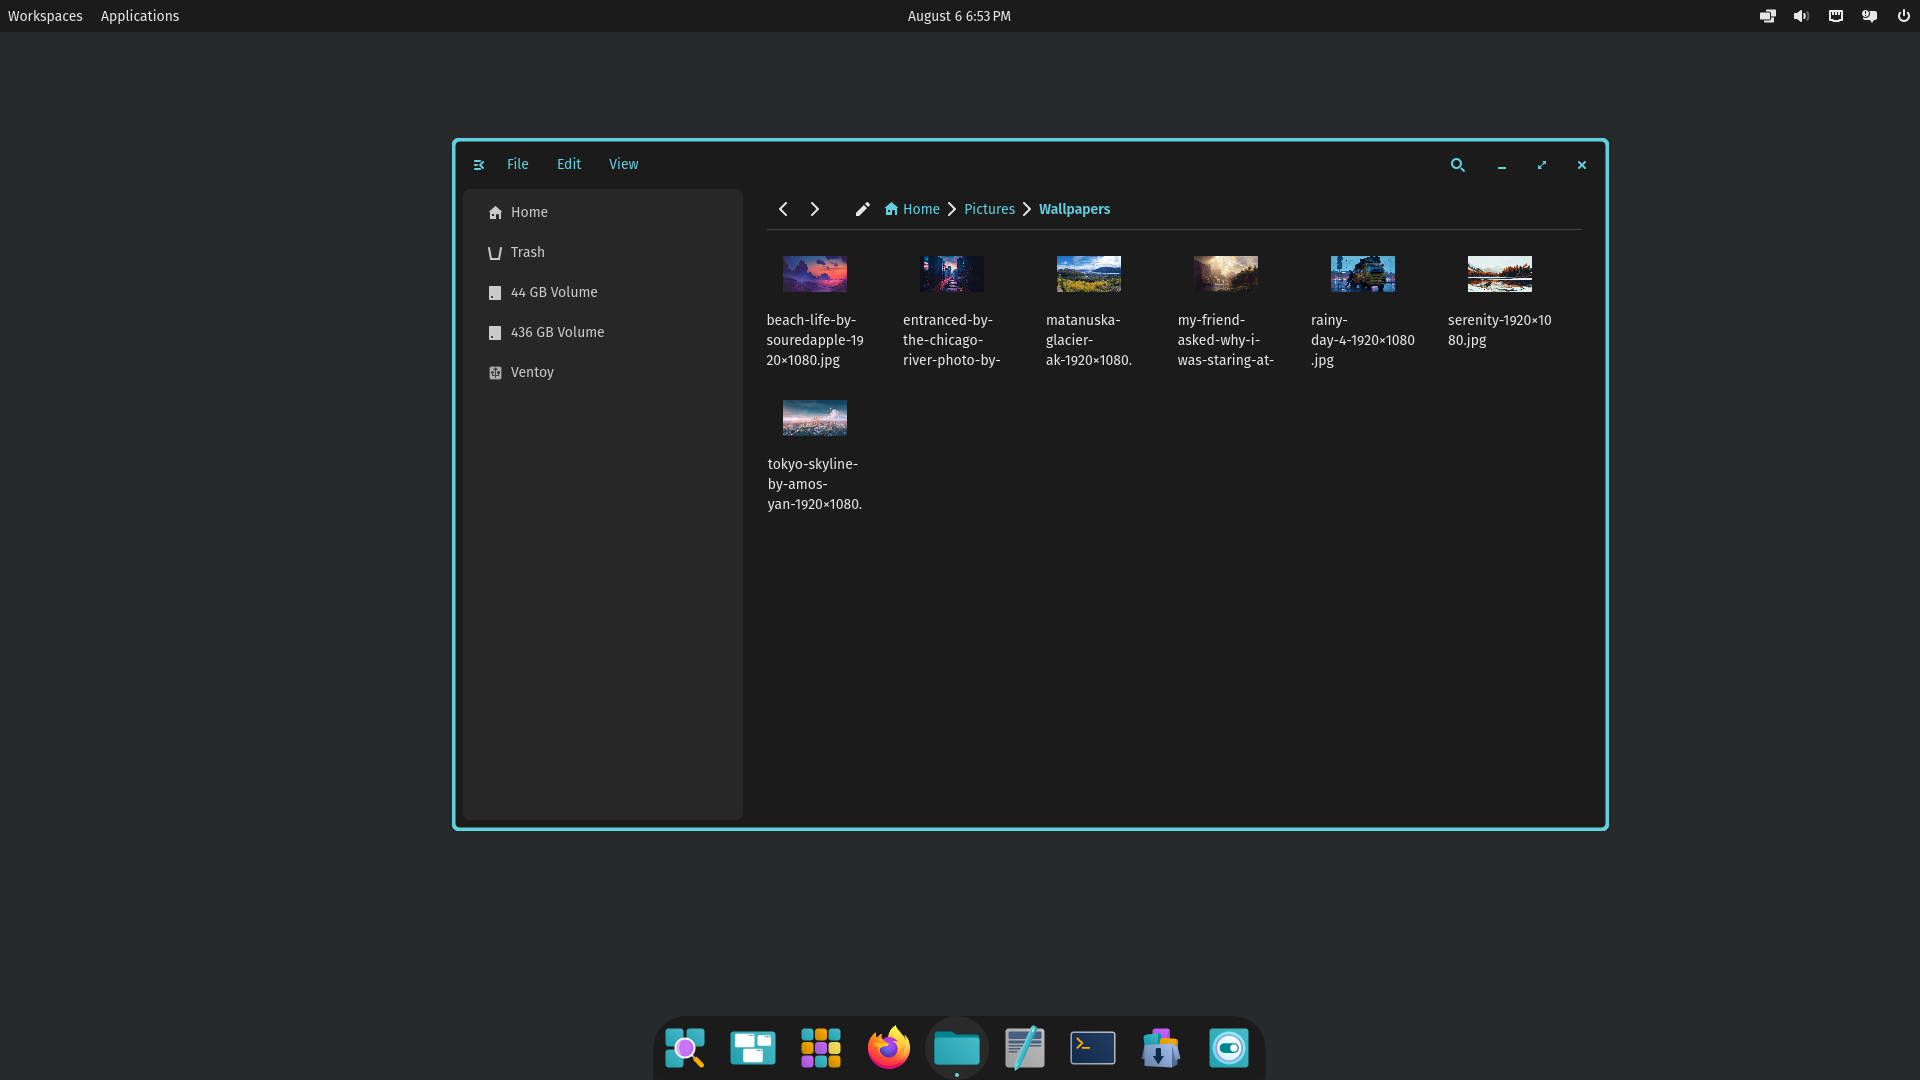The image size is (1920, 1080).
Task: Click the 436 GB Volume disk icon
Action: (x=495, y=333)
